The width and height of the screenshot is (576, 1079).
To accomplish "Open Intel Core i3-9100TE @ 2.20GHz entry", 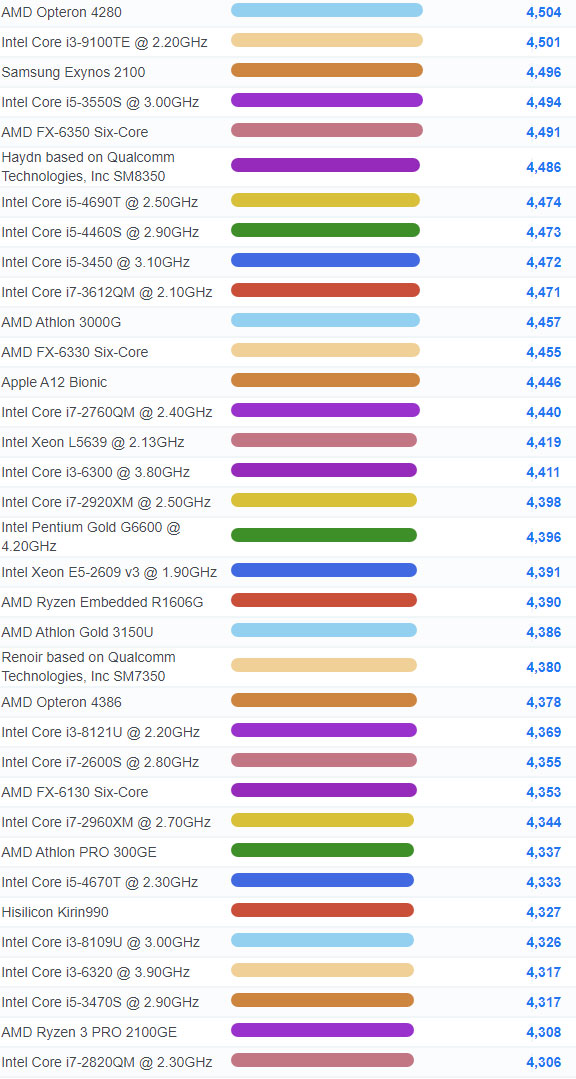I will pyautogui.click(x=105, y=42).
